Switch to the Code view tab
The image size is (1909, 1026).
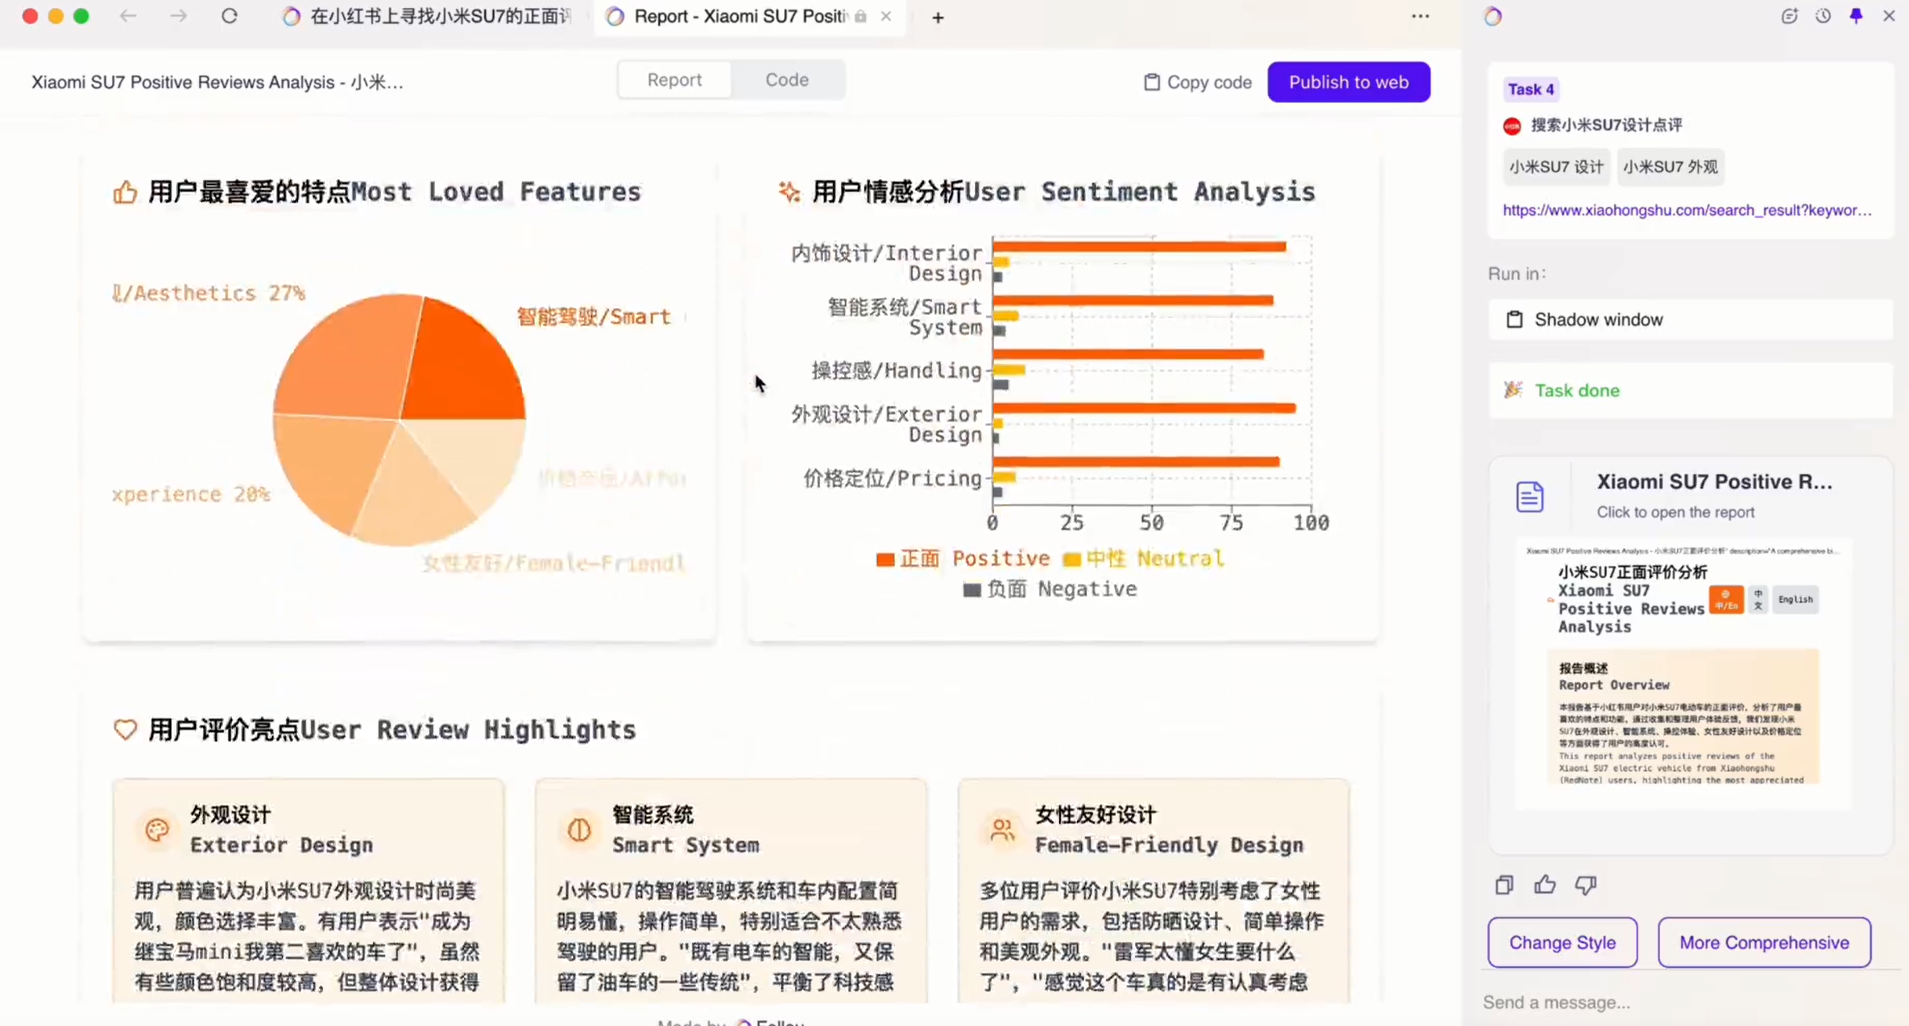pos(787,80)
